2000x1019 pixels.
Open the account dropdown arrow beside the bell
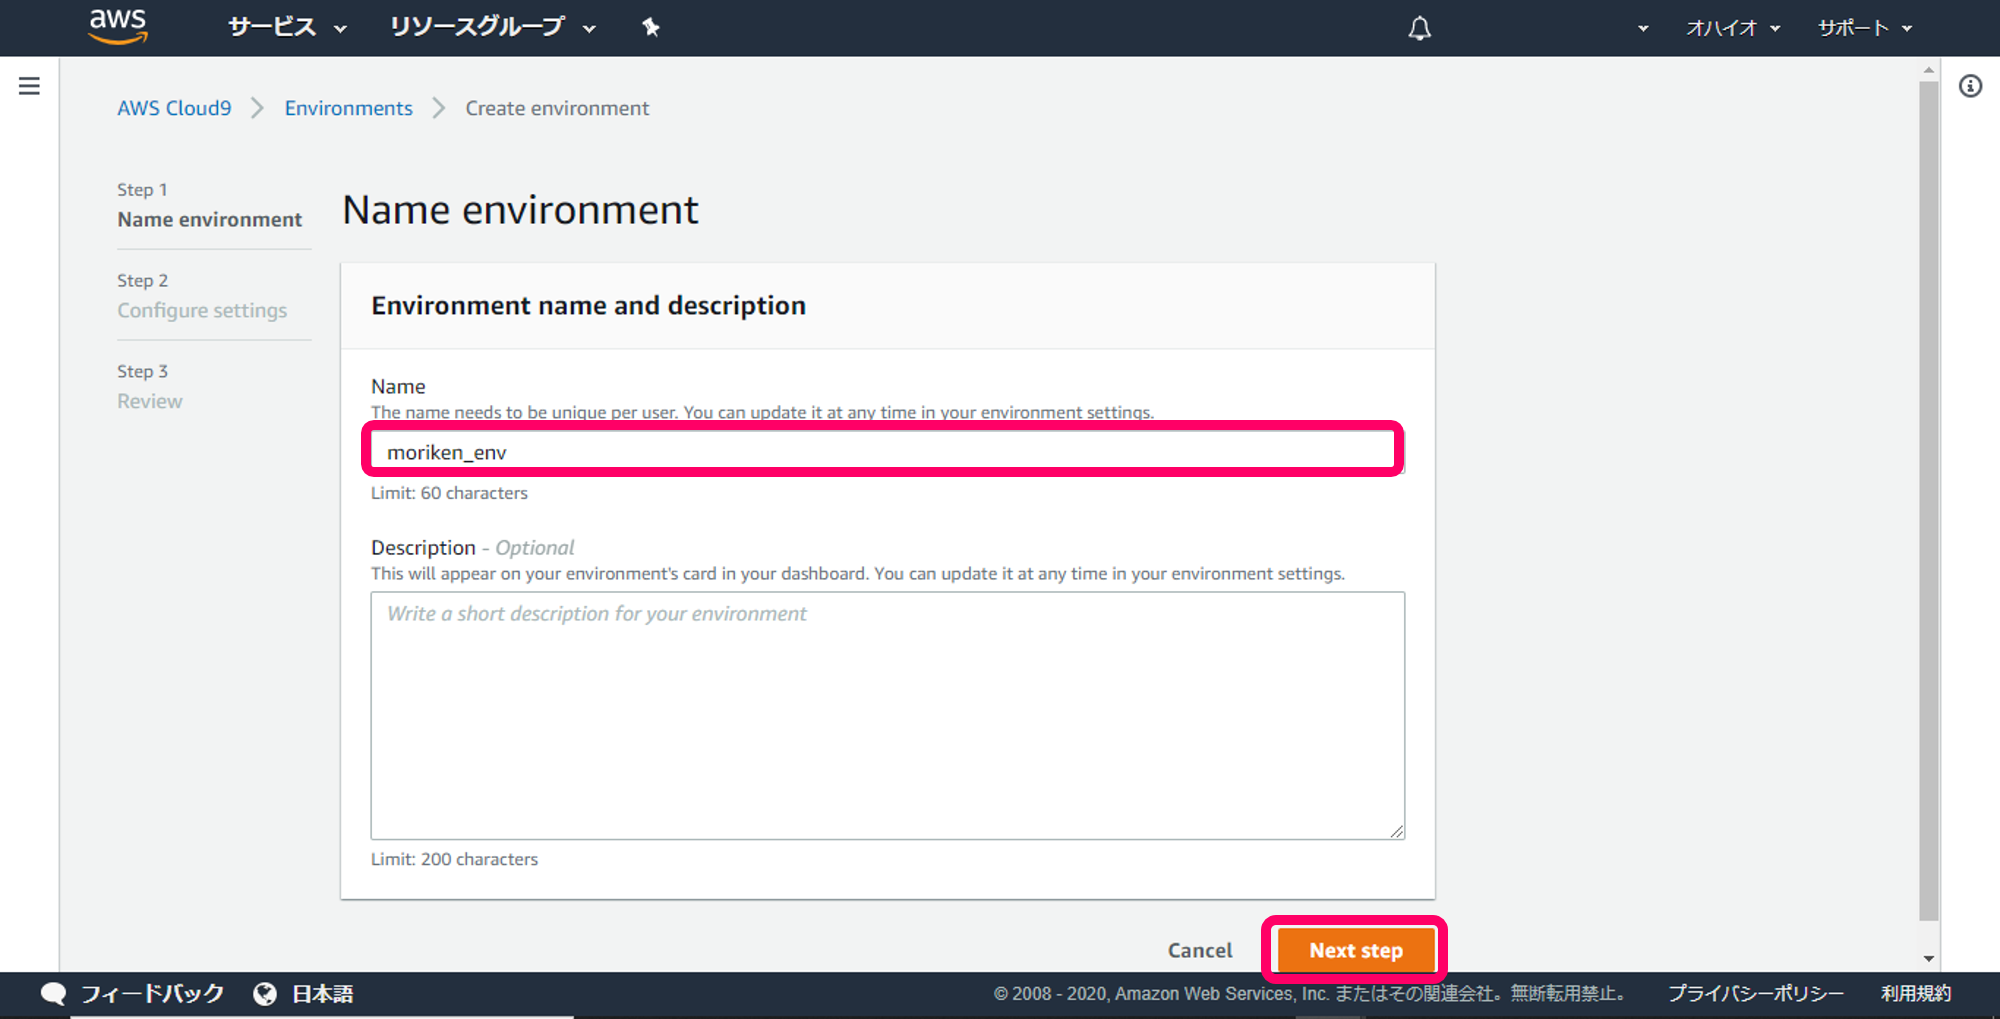click(x=1643, y=28)
